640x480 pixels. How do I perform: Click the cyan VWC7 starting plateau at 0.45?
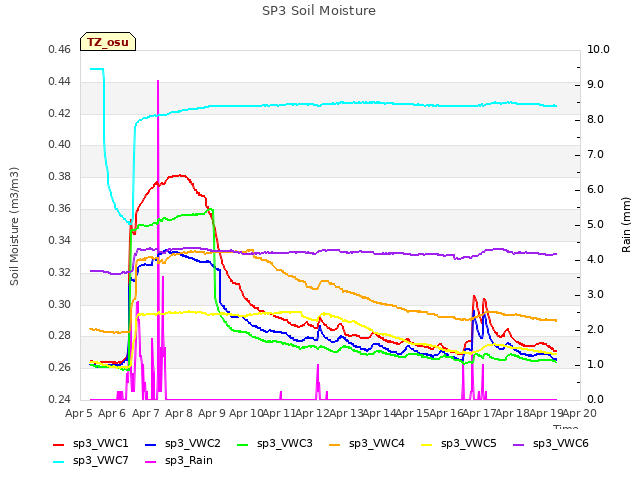(x=97, y=69)
